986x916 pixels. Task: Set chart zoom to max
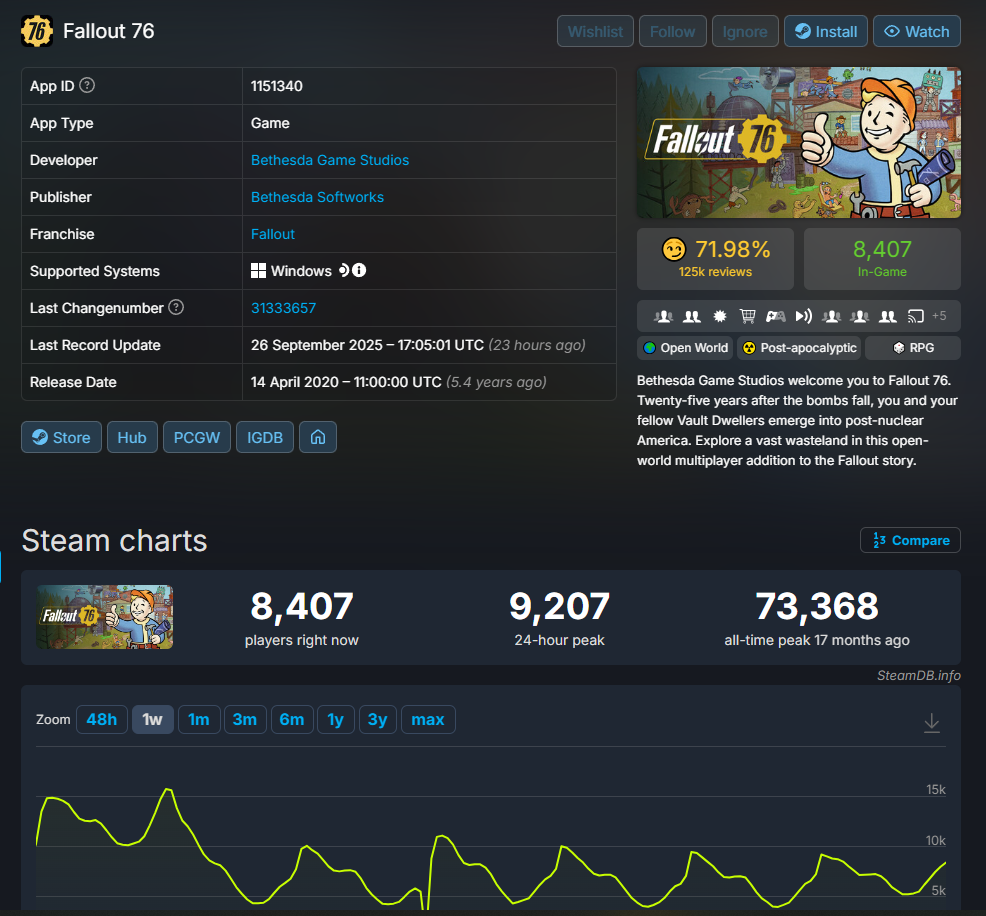[x=428, y=719]
